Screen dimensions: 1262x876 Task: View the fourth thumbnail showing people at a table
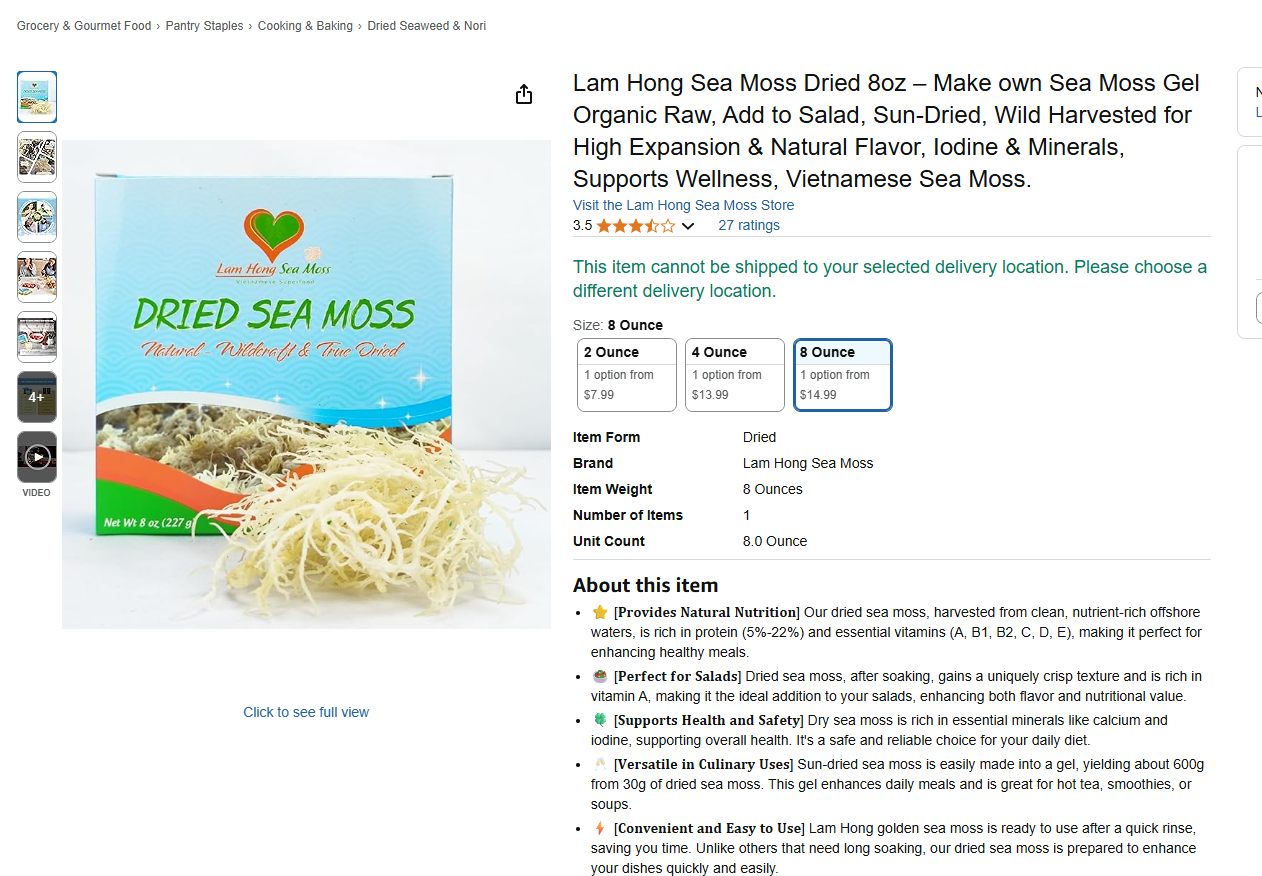pos(37,277)
